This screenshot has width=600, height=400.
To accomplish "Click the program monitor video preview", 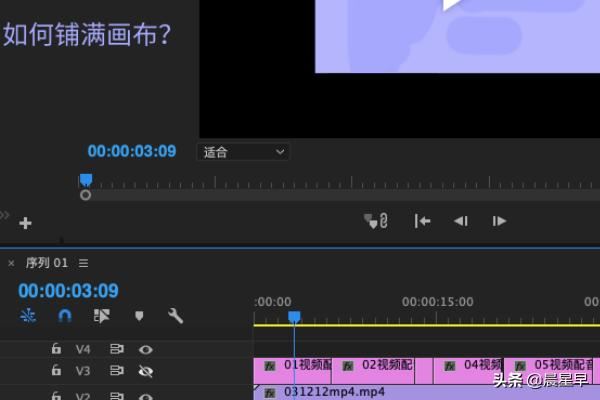I will [x=399, y=69].
